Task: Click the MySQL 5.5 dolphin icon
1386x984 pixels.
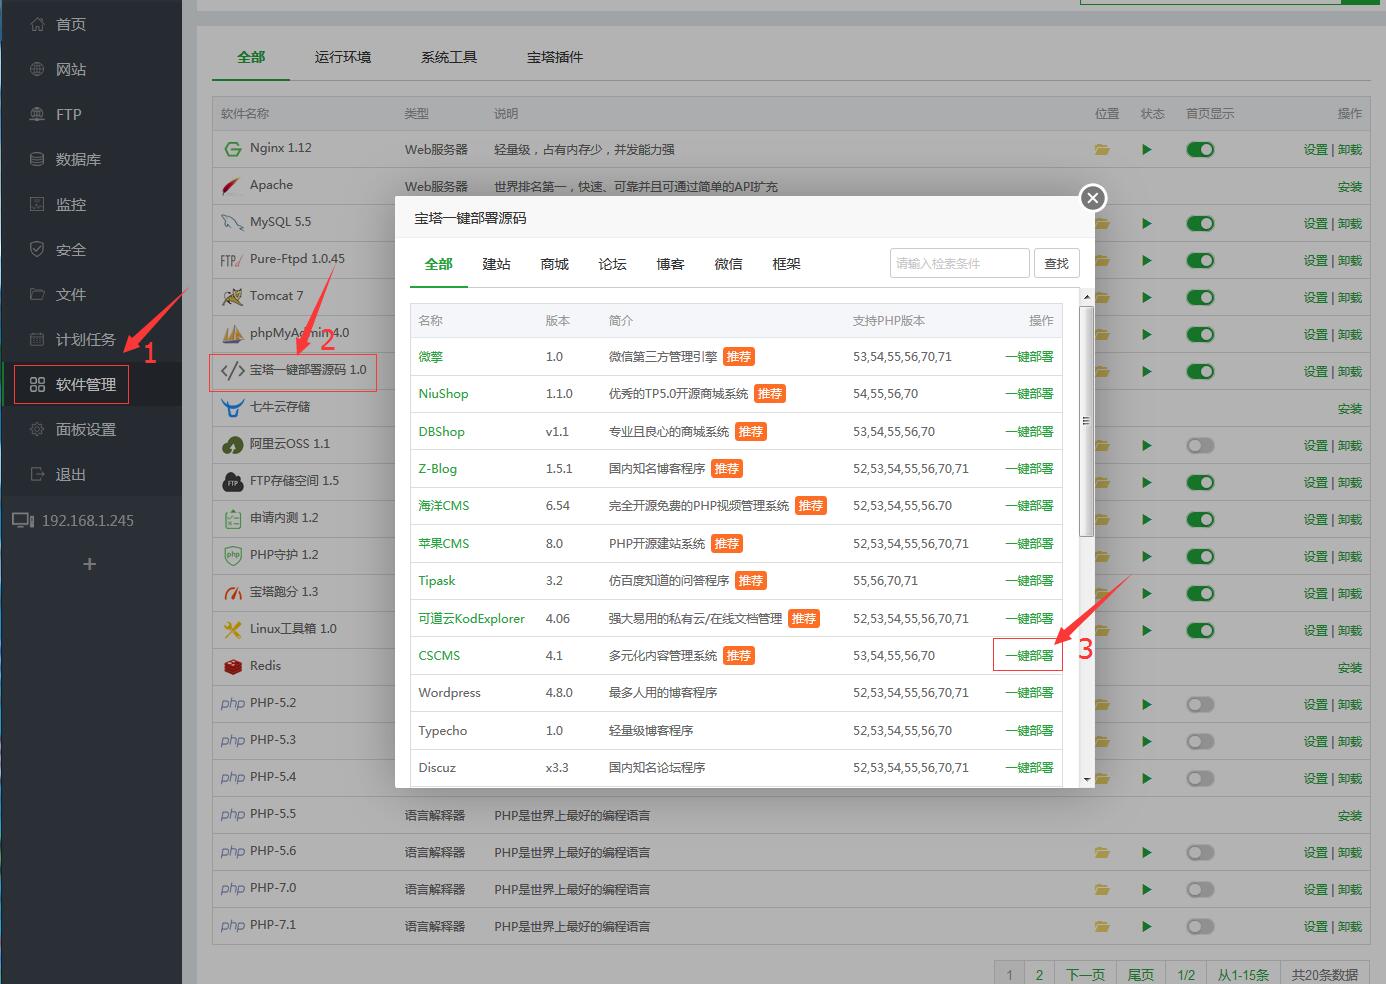Action: click(x=233, y=223)
